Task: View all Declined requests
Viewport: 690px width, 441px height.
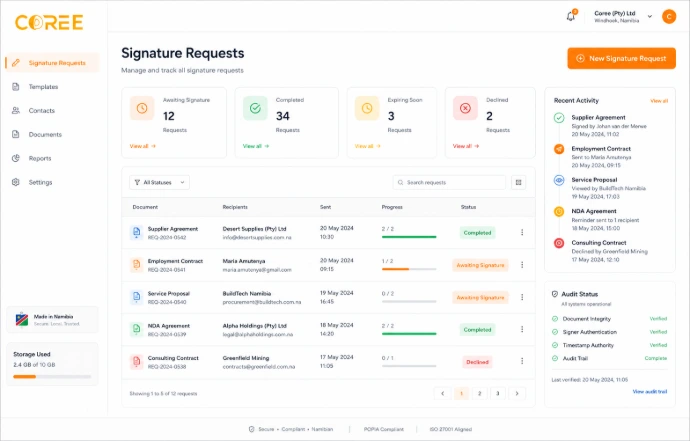Action: click(466, 146)
